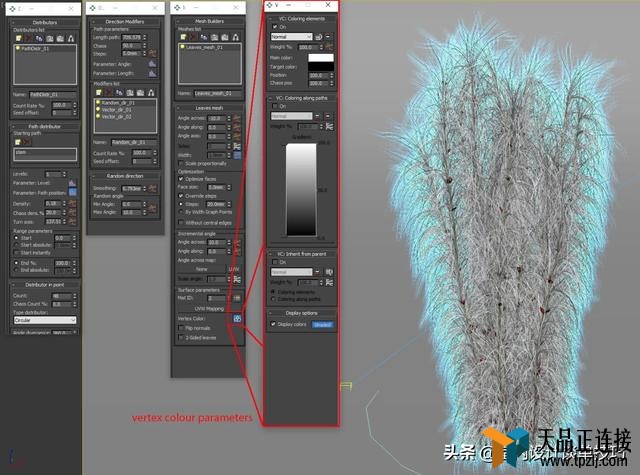The image size is (640, 475).
Task: Click the magnet icon in Meshes list toolbar
Action: [x=236, y=37]
